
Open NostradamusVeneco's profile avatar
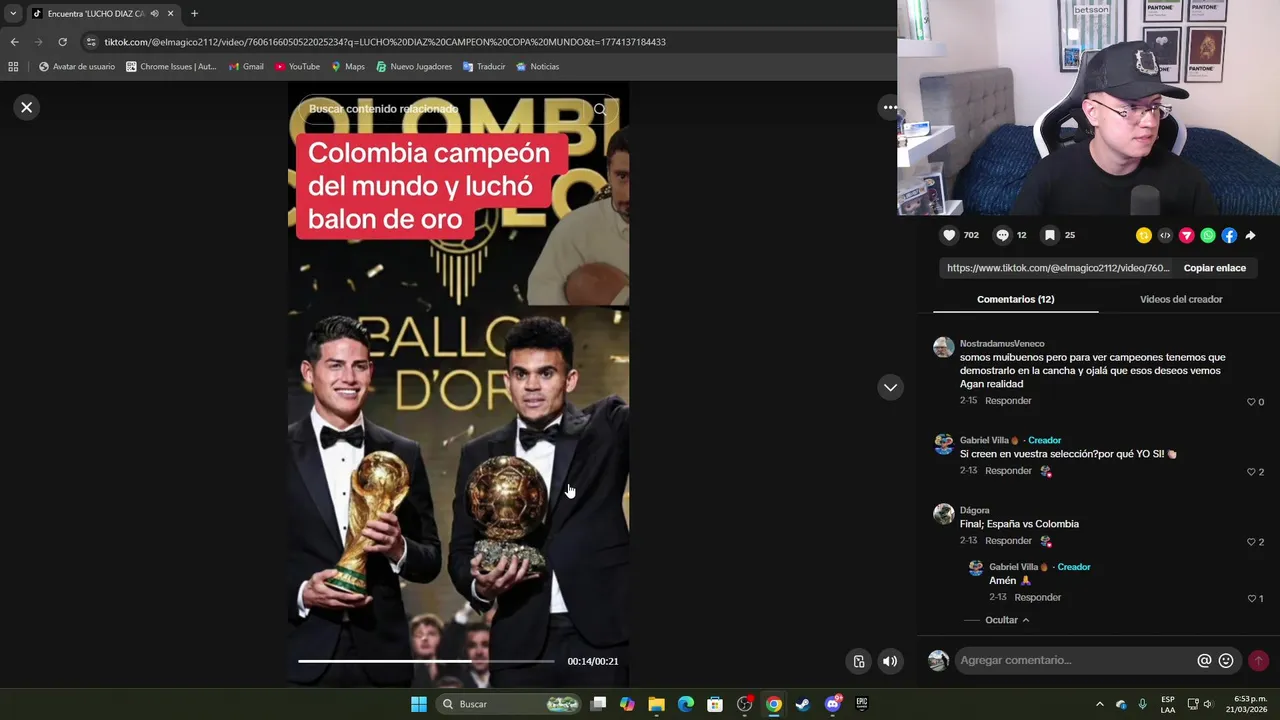tap(943, 347)
